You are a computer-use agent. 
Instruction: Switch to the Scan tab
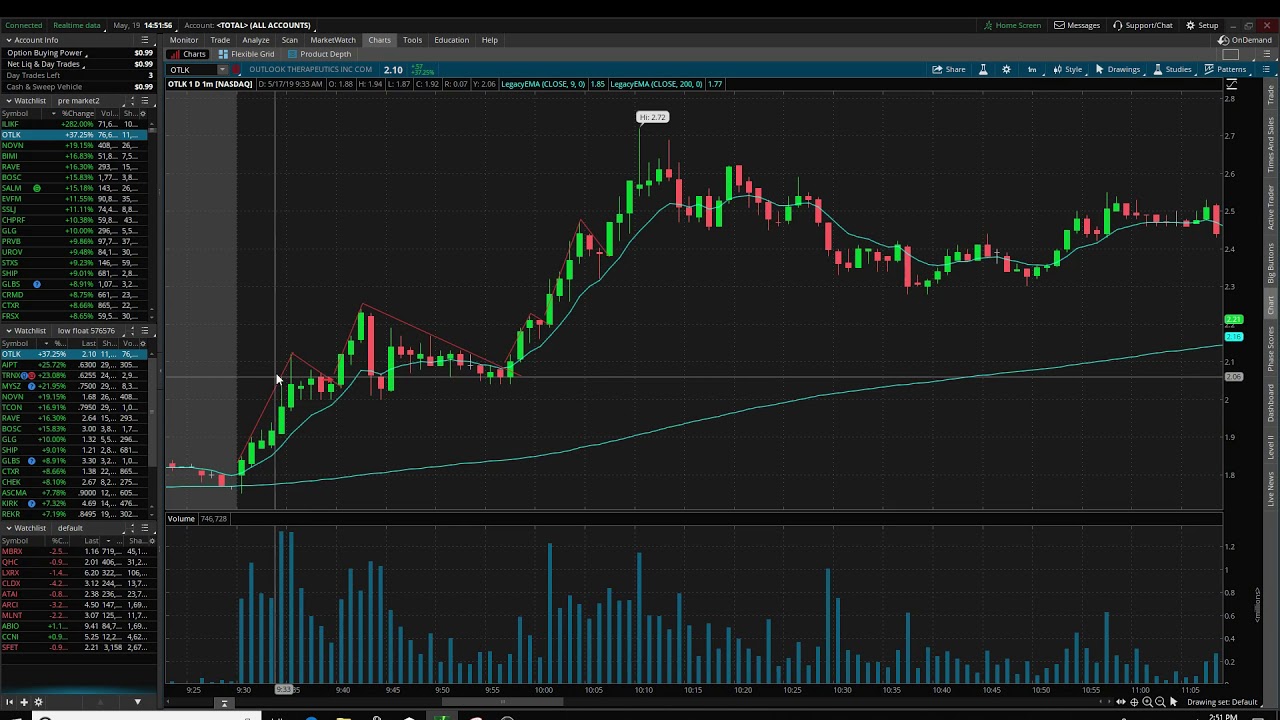click(290, 40)
